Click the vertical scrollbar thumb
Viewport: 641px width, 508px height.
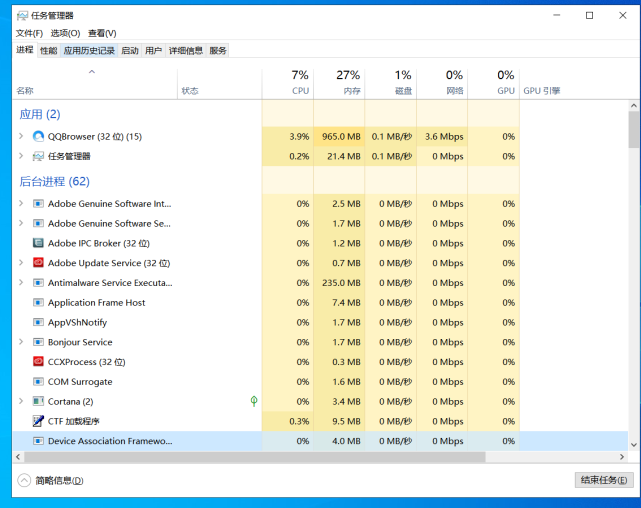pos(634,129)
